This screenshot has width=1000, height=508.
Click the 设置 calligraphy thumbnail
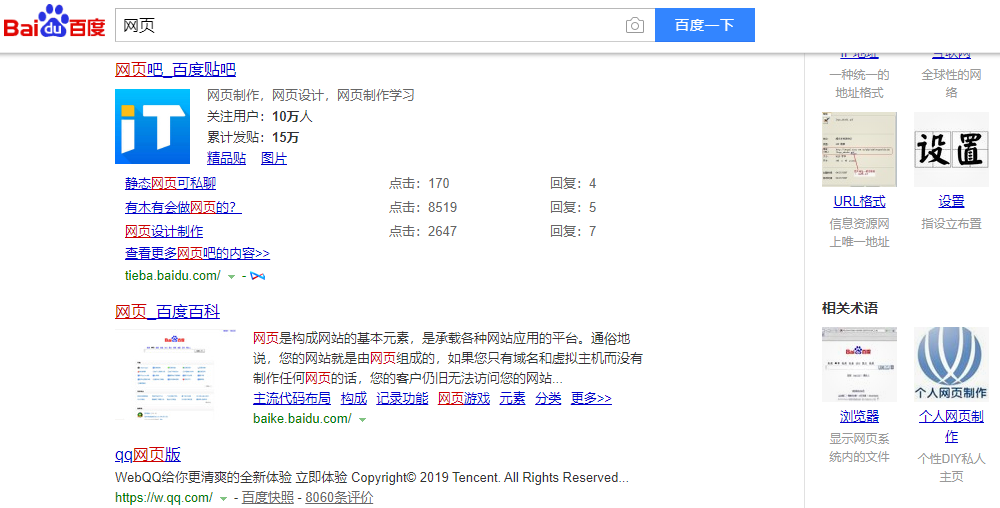[x=951, y=149]
